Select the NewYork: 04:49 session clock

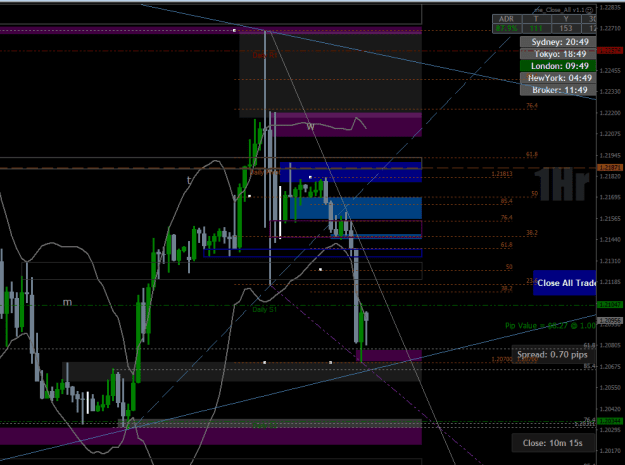click(558, 78)
